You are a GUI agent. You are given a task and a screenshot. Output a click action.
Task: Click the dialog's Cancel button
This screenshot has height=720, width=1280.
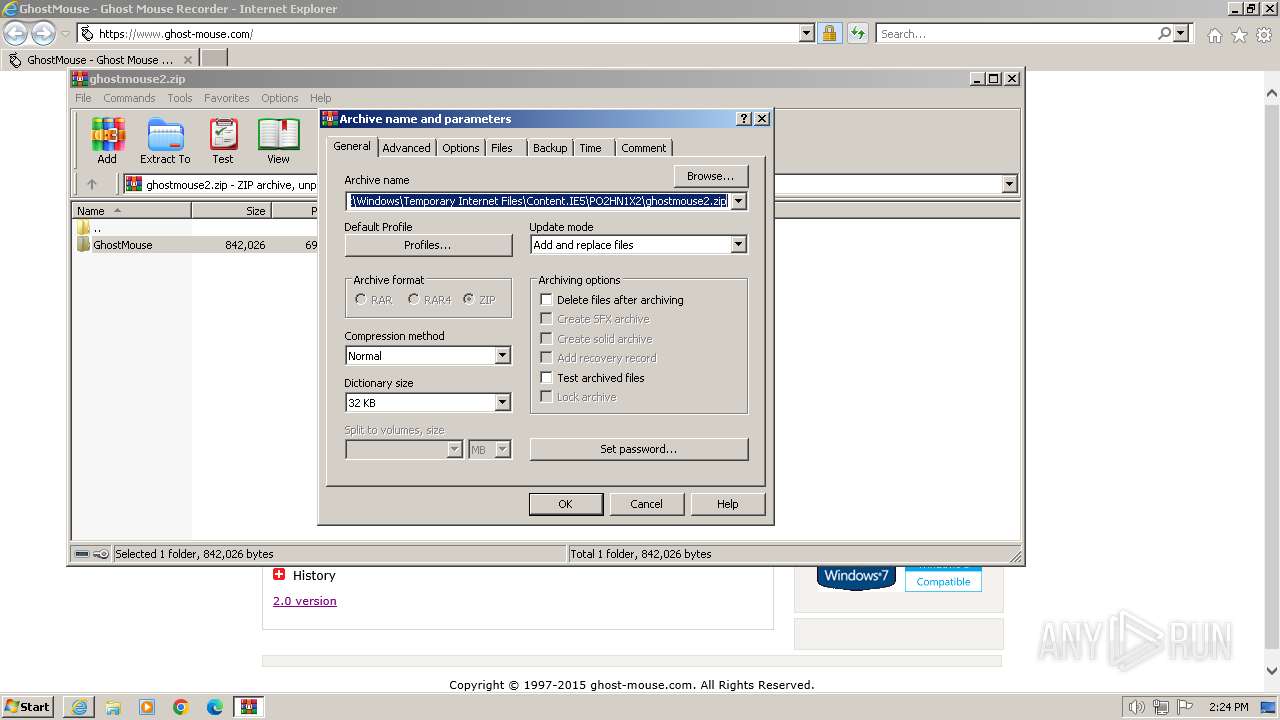pos(646,504)
